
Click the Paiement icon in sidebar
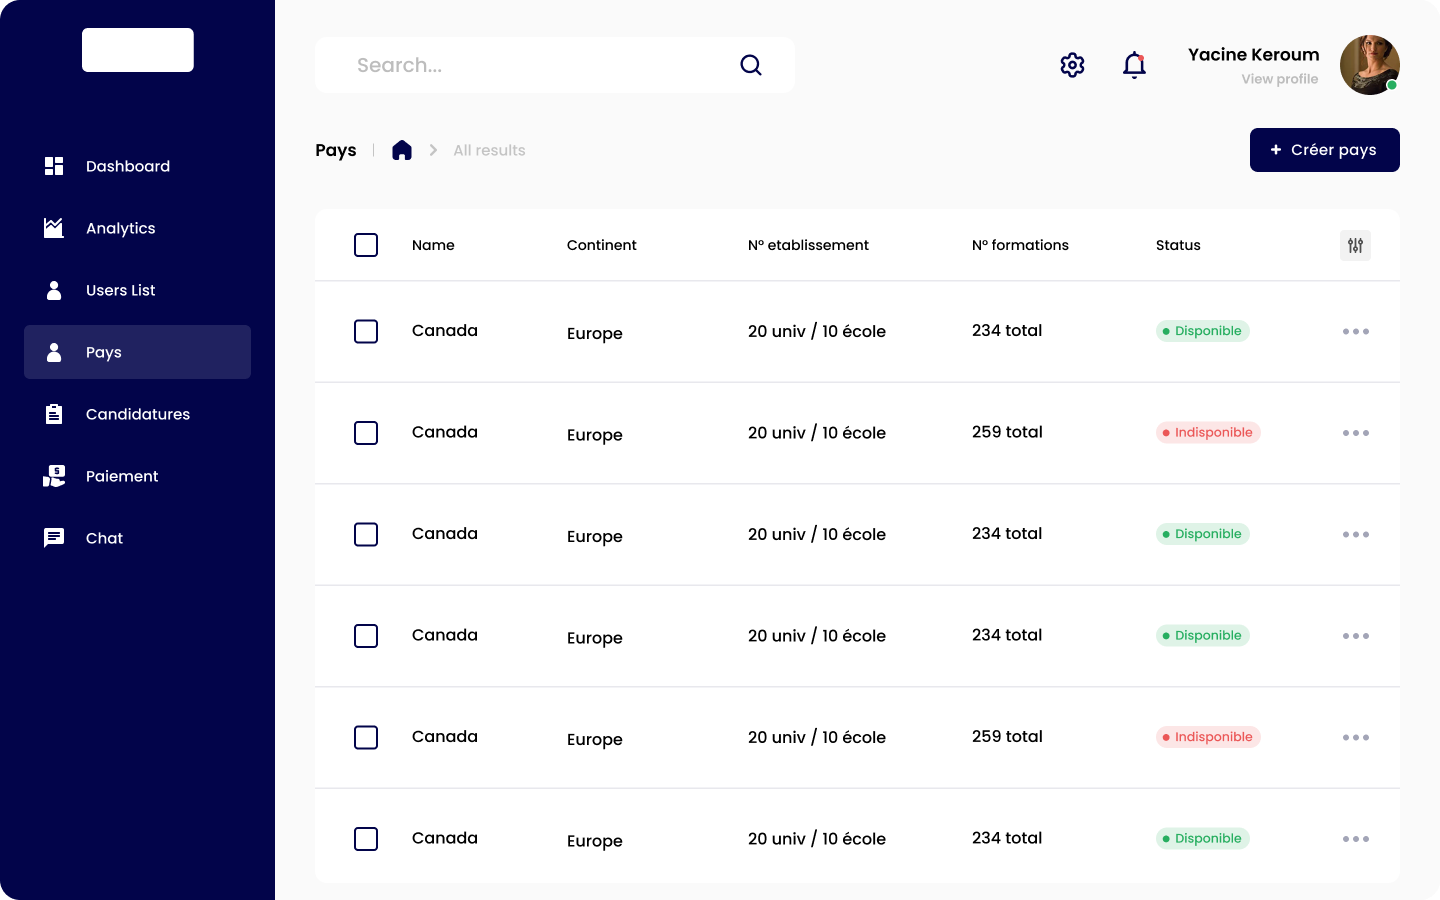[54, 476]
